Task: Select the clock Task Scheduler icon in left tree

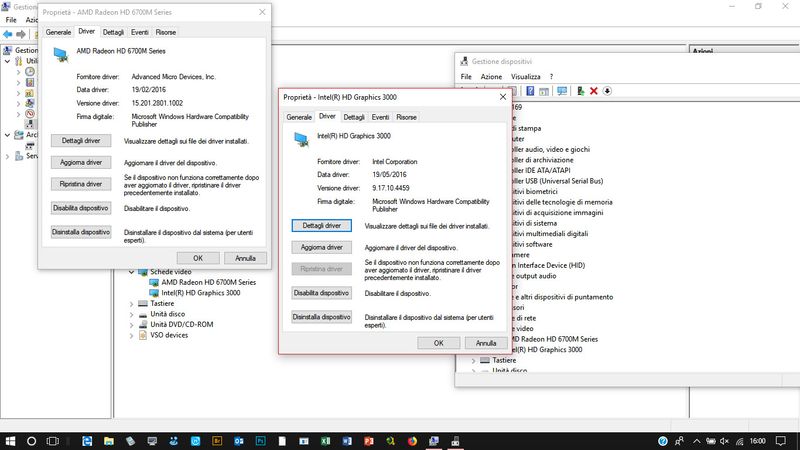Action: (30, 71)
